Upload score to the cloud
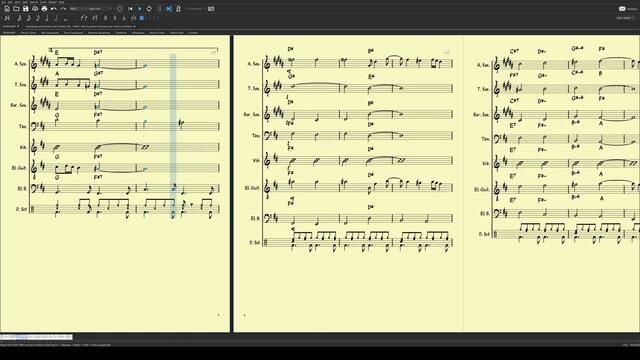 click(x=35, y=9)
